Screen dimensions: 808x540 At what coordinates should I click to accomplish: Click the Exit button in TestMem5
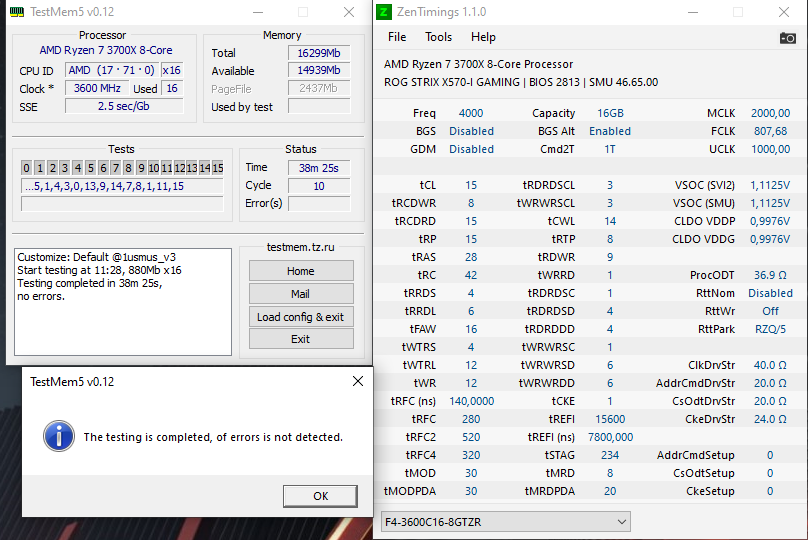coord(301,339)
